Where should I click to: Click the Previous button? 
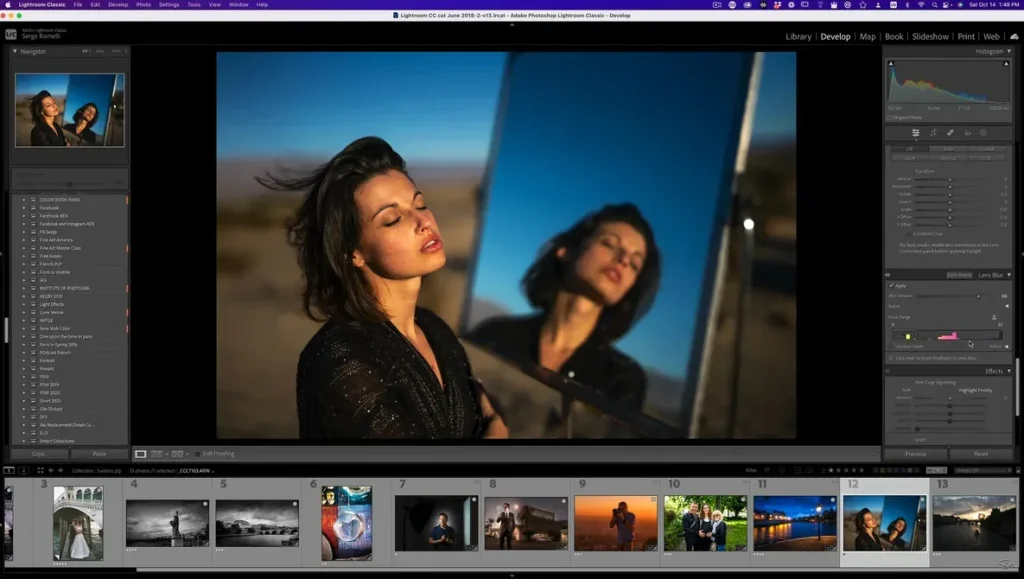tap(916, 453)
